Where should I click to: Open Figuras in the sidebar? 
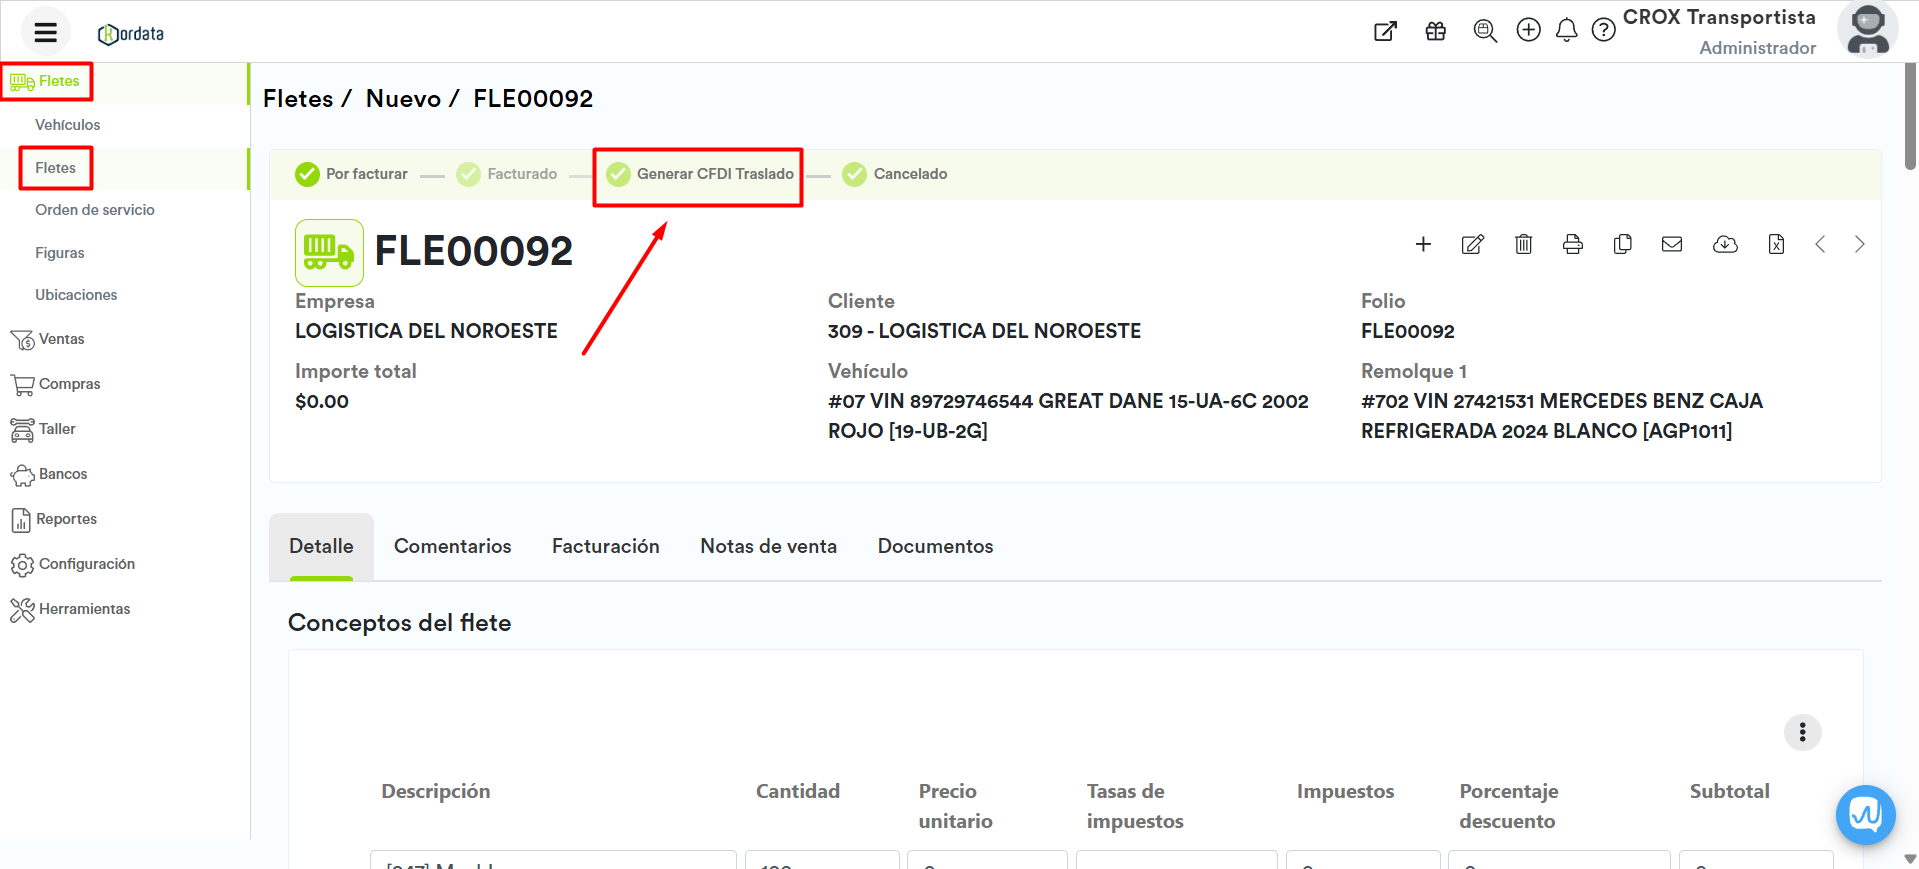(x=60, y=253)
